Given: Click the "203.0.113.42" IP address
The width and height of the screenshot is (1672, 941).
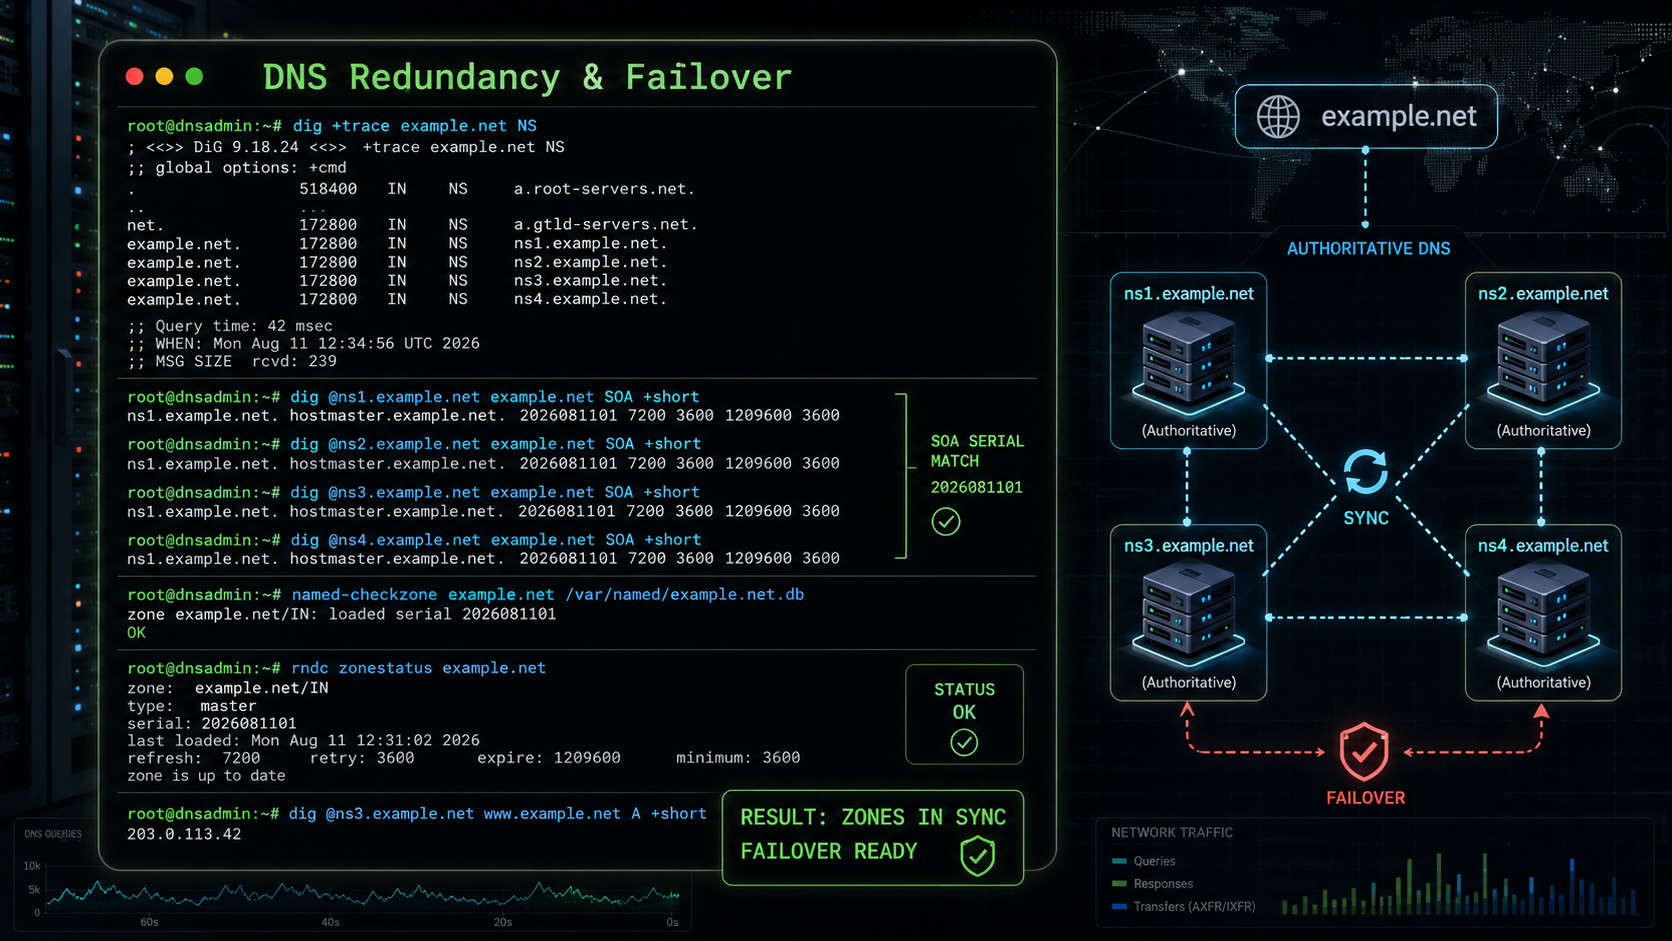Looking at the screenshot, I should (184, 834).
